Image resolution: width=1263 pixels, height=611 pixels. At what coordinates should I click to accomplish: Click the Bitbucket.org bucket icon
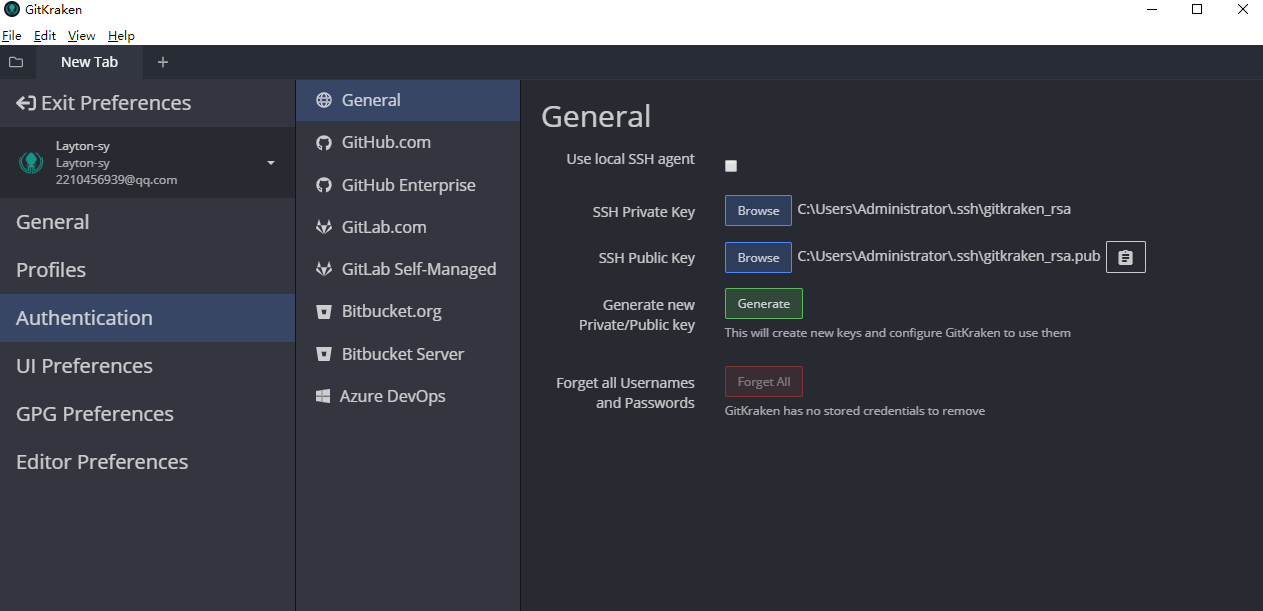(324, 312)
